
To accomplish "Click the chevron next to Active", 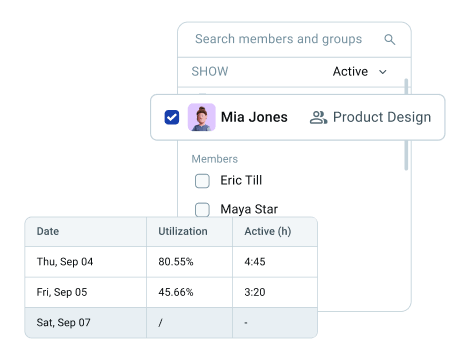I will [x=383, y=72].
